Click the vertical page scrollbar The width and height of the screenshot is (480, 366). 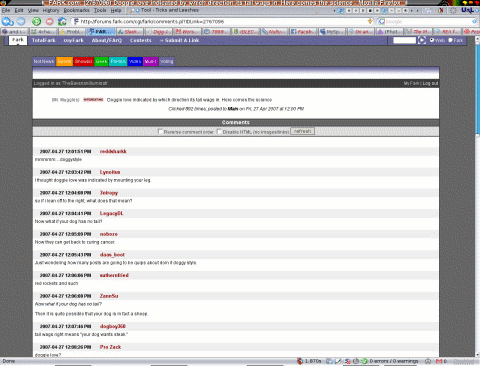point(477,197)
